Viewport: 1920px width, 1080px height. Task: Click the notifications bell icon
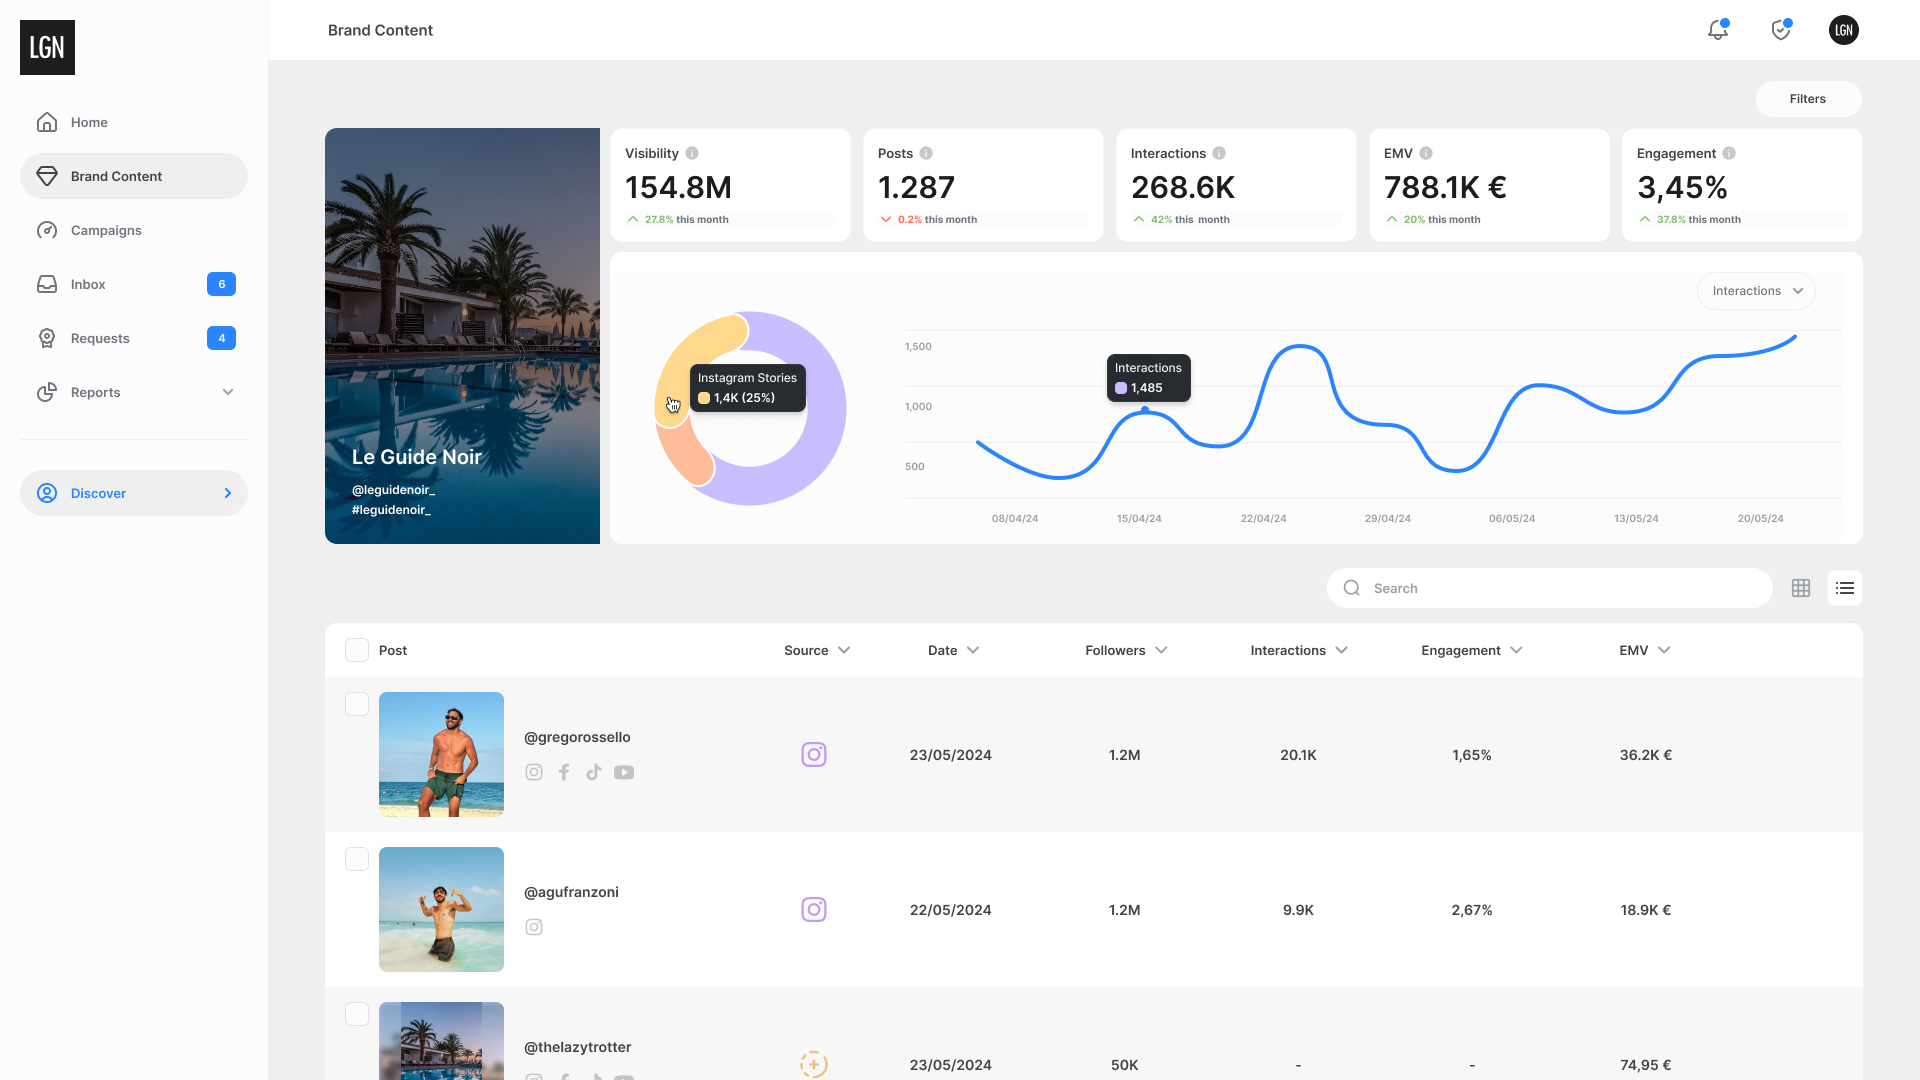click(1717, 30)
